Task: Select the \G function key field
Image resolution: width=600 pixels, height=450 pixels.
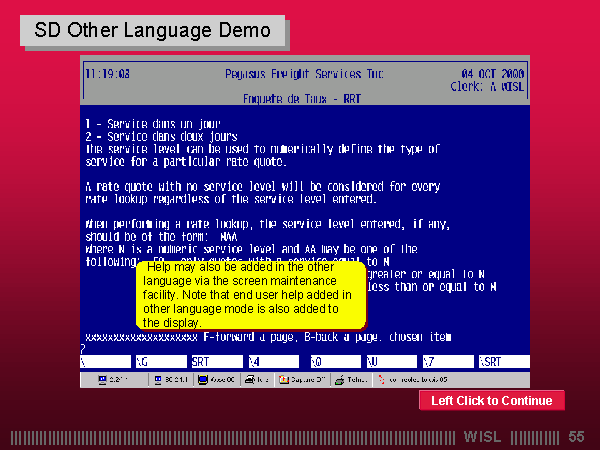Action: (x=160, y=361)
